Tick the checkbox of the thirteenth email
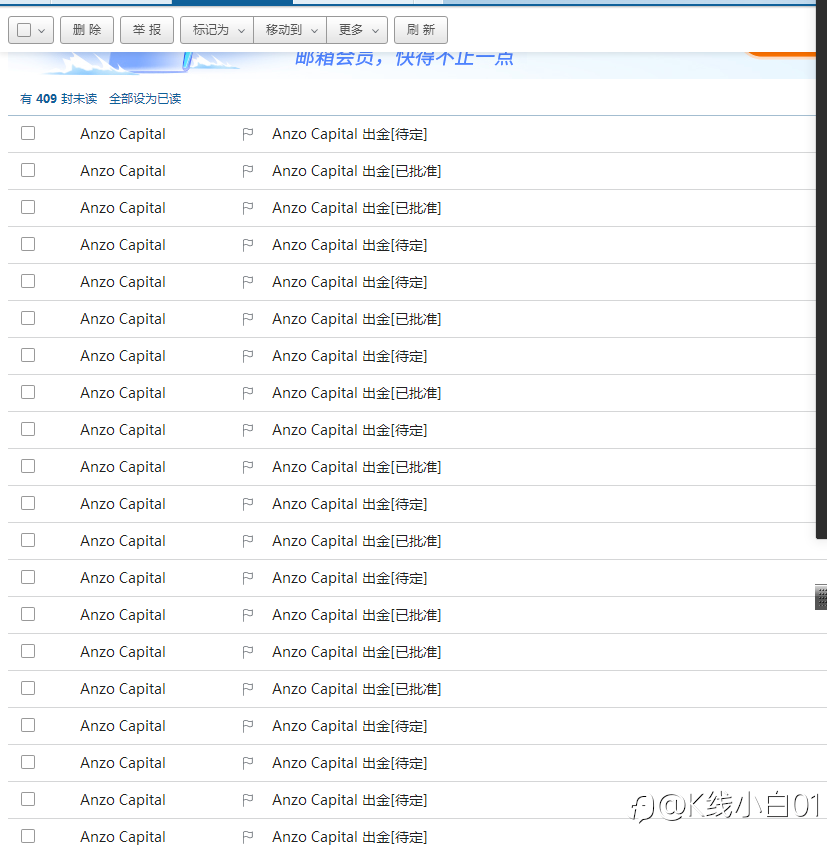 (28, 577)
